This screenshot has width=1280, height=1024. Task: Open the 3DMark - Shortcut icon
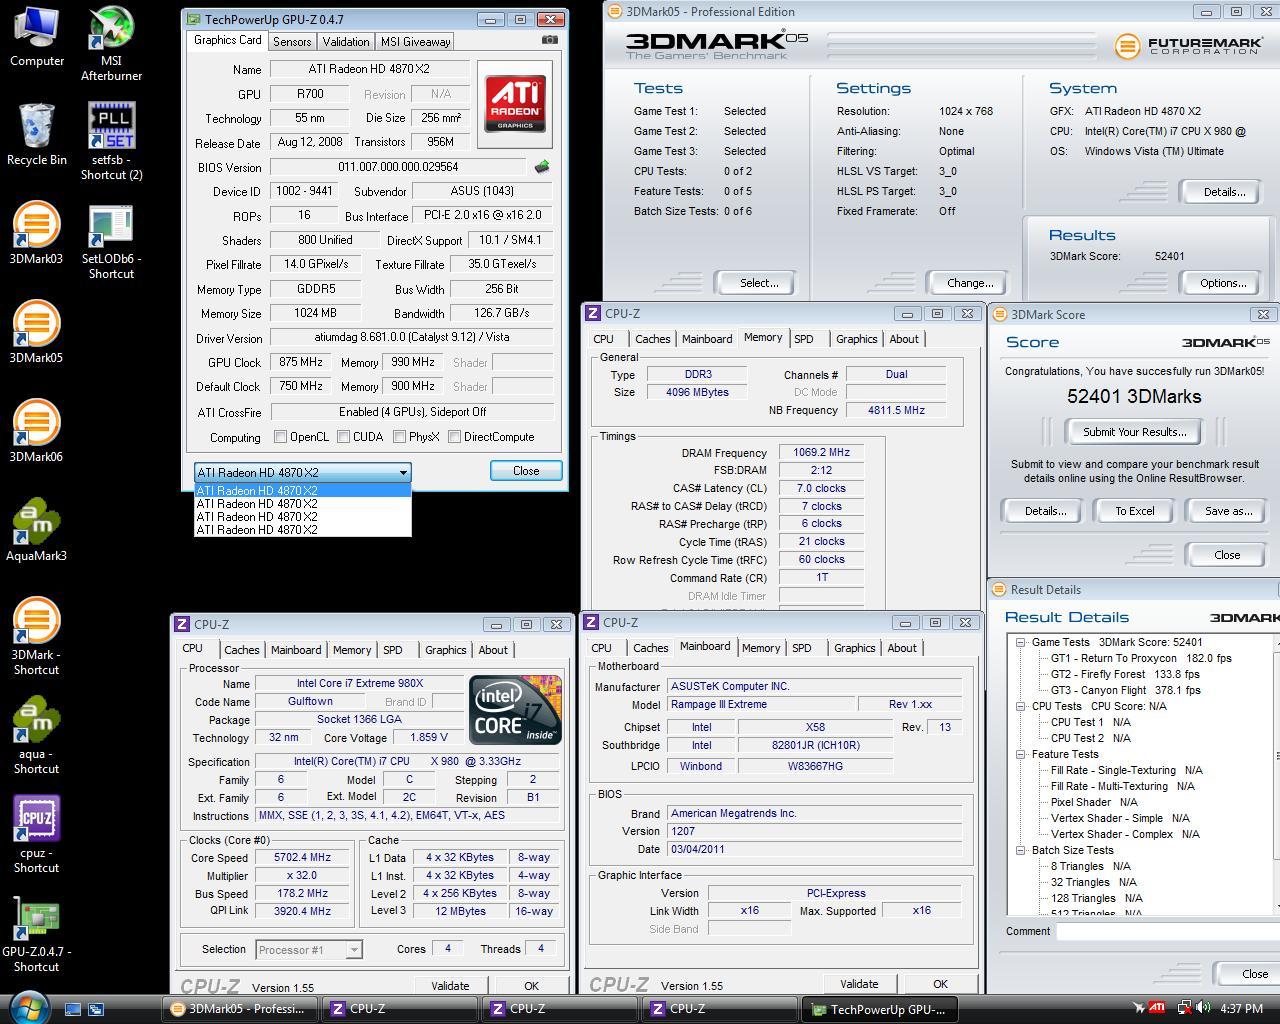click(x=36, y=636)
